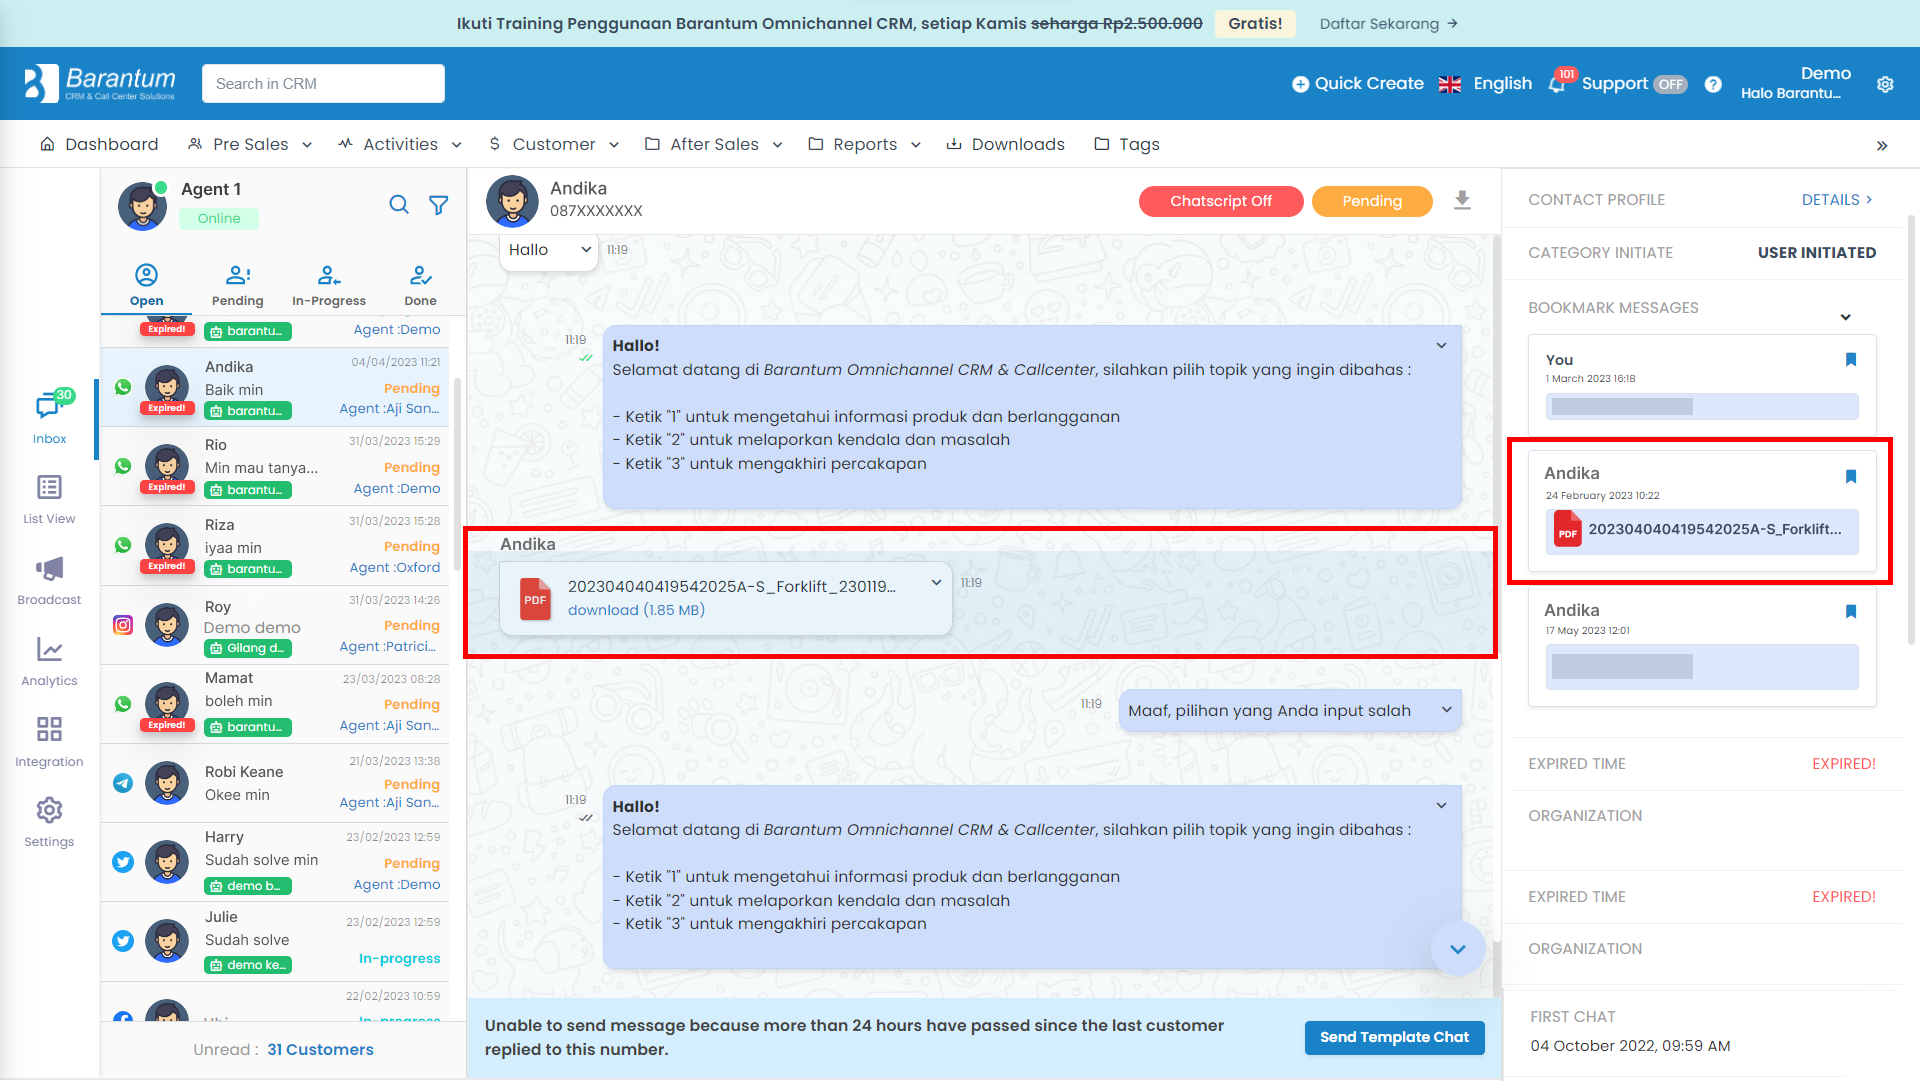Expand the navigation with double chevron icon

click(1882, 146)
